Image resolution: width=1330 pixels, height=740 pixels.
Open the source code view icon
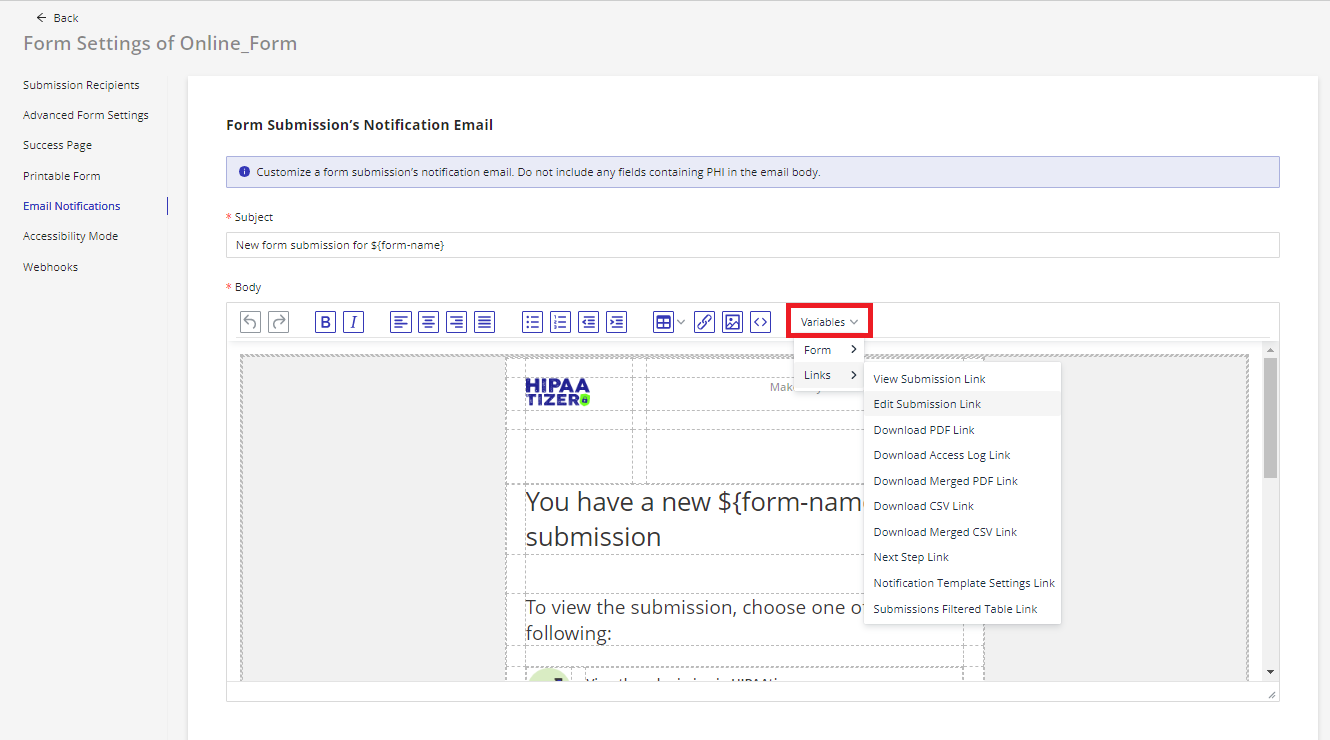pos(761,322)
